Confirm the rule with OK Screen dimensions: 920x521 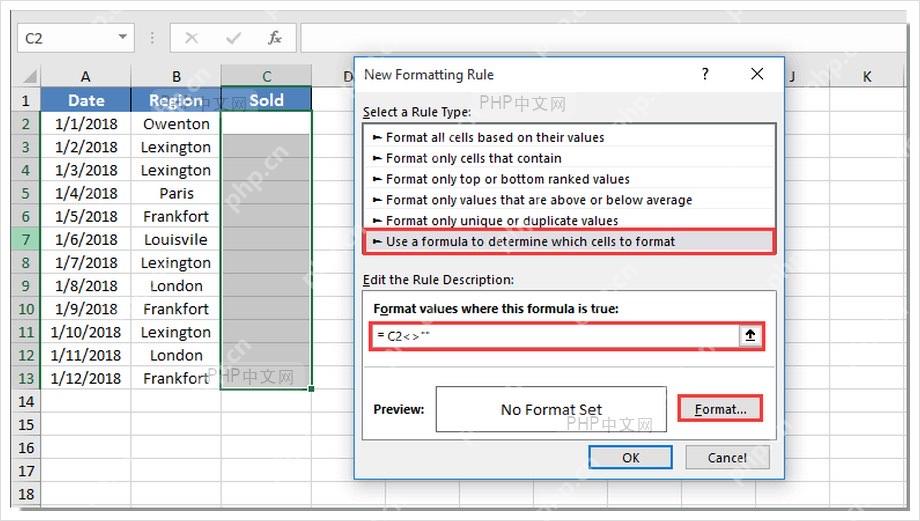(x=631, y=458)
